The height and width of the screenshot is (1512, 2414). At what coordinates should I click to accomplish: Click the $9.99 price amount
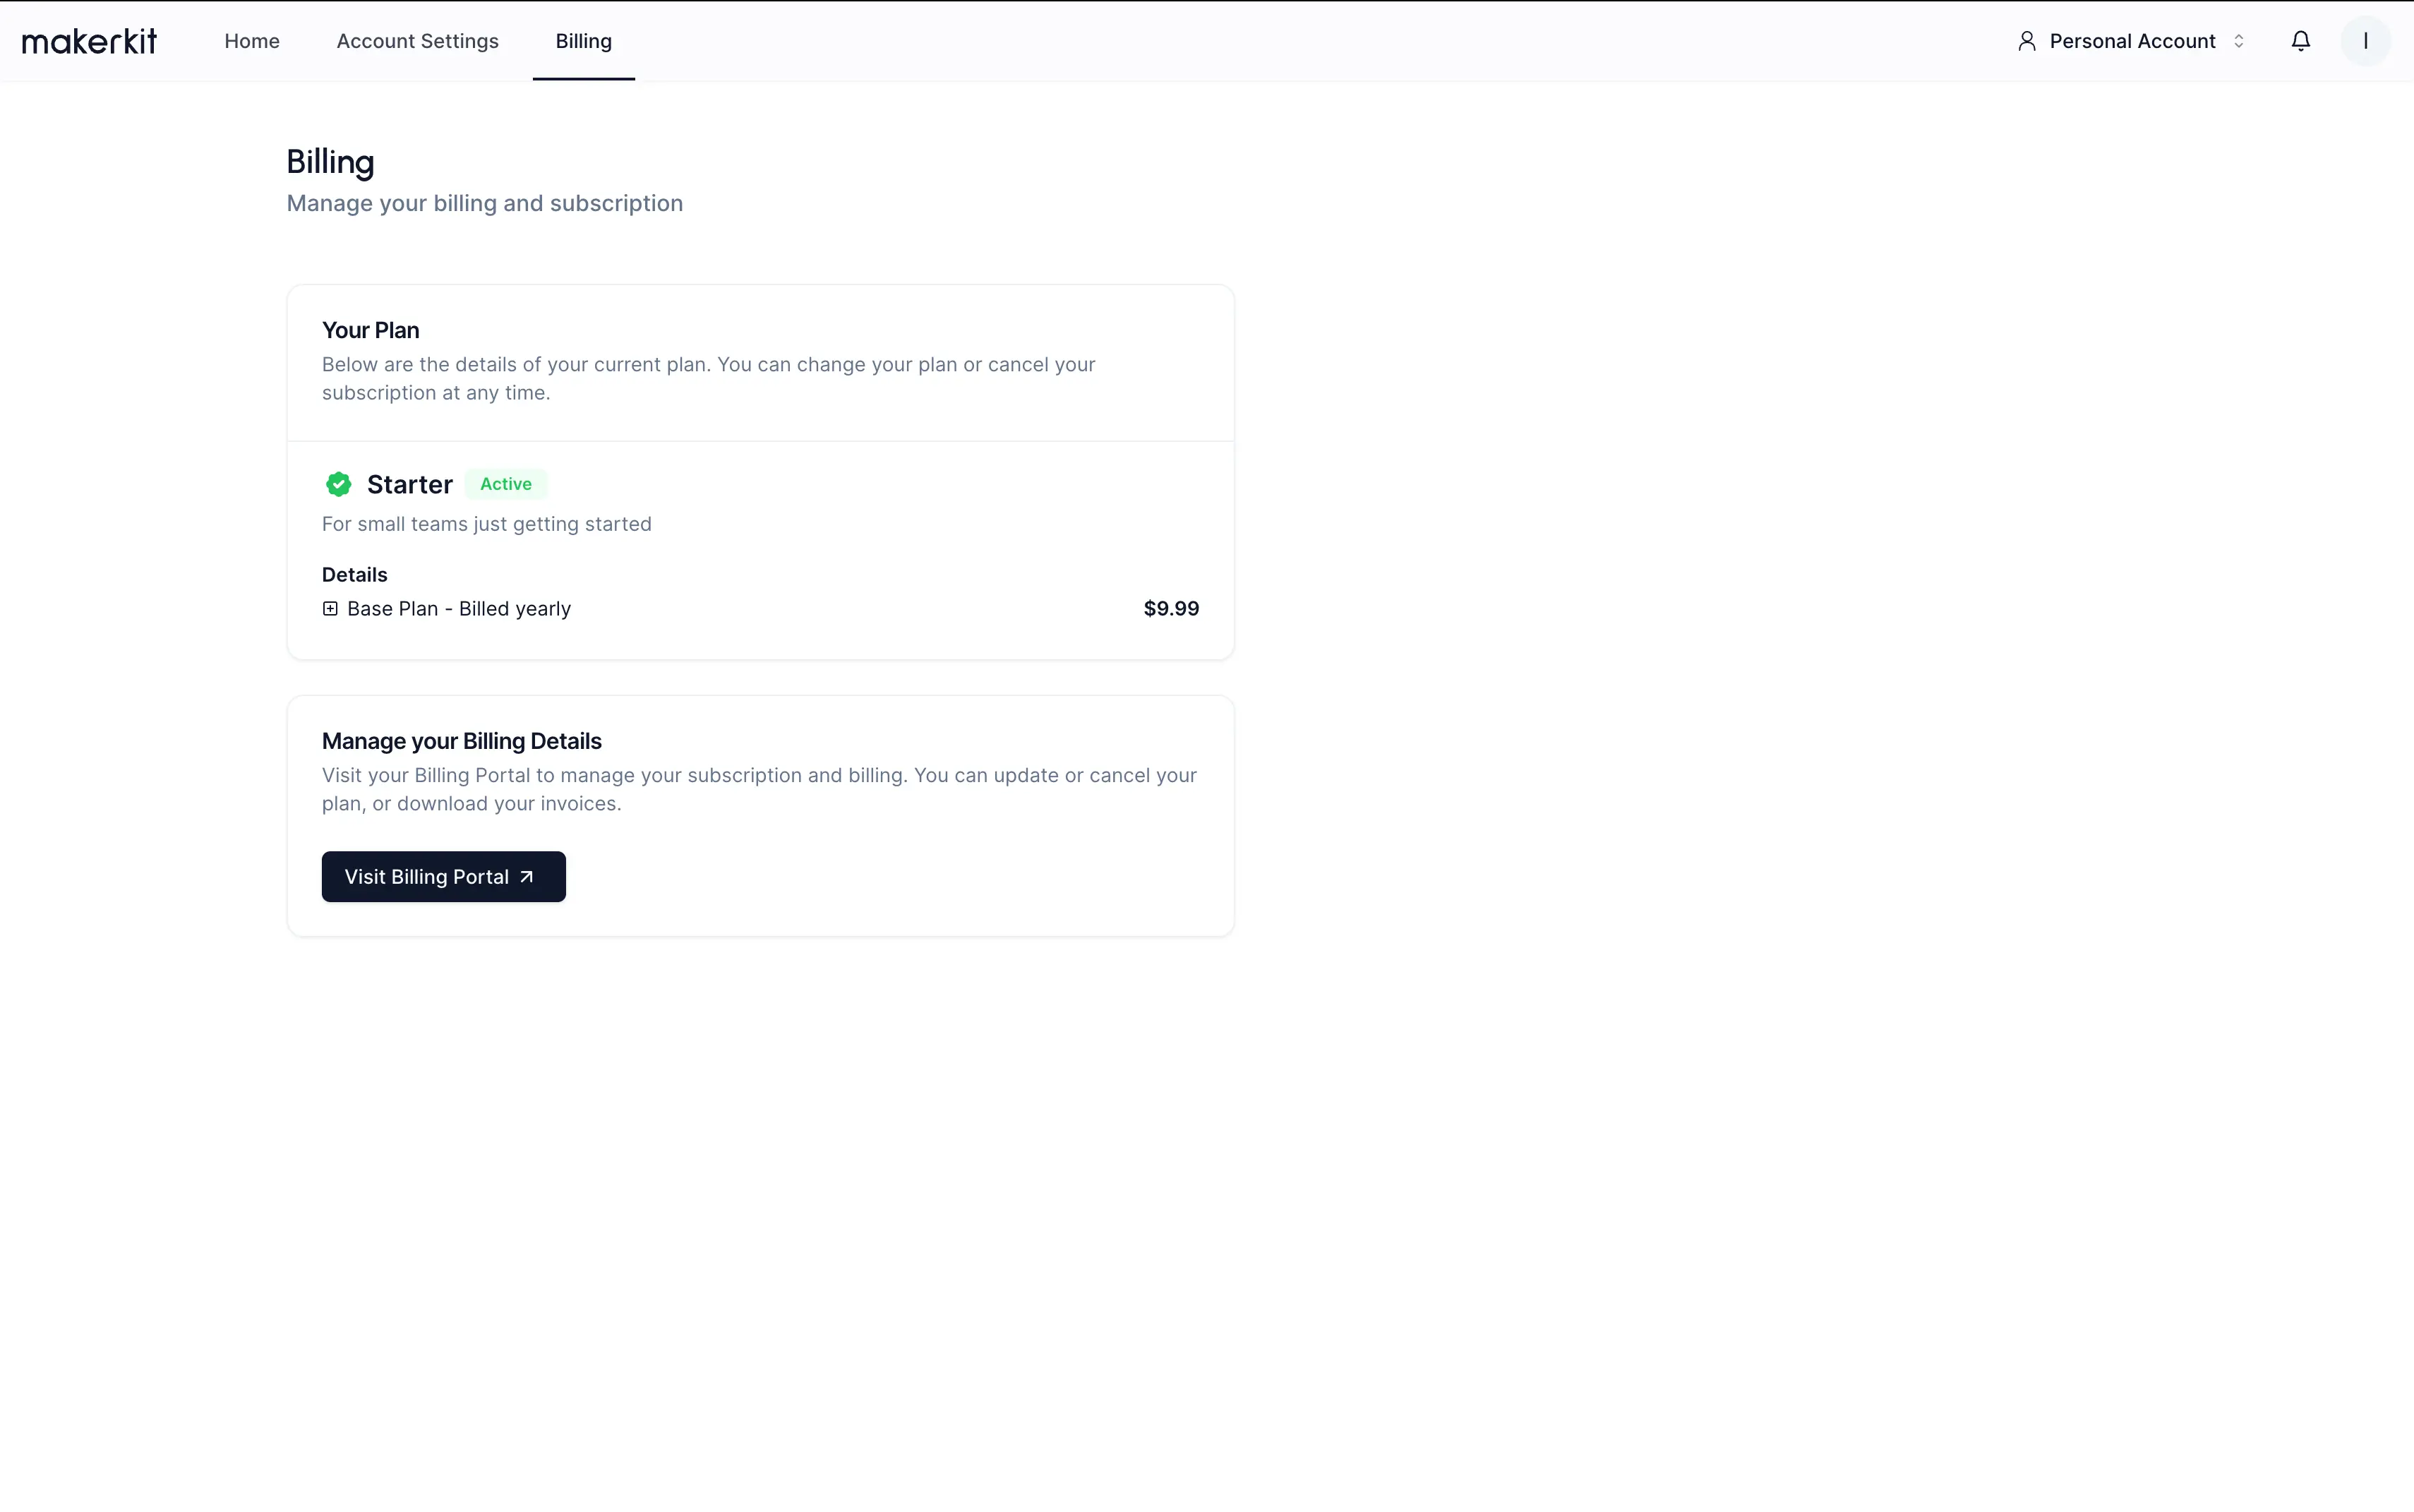click(1171, 609)
